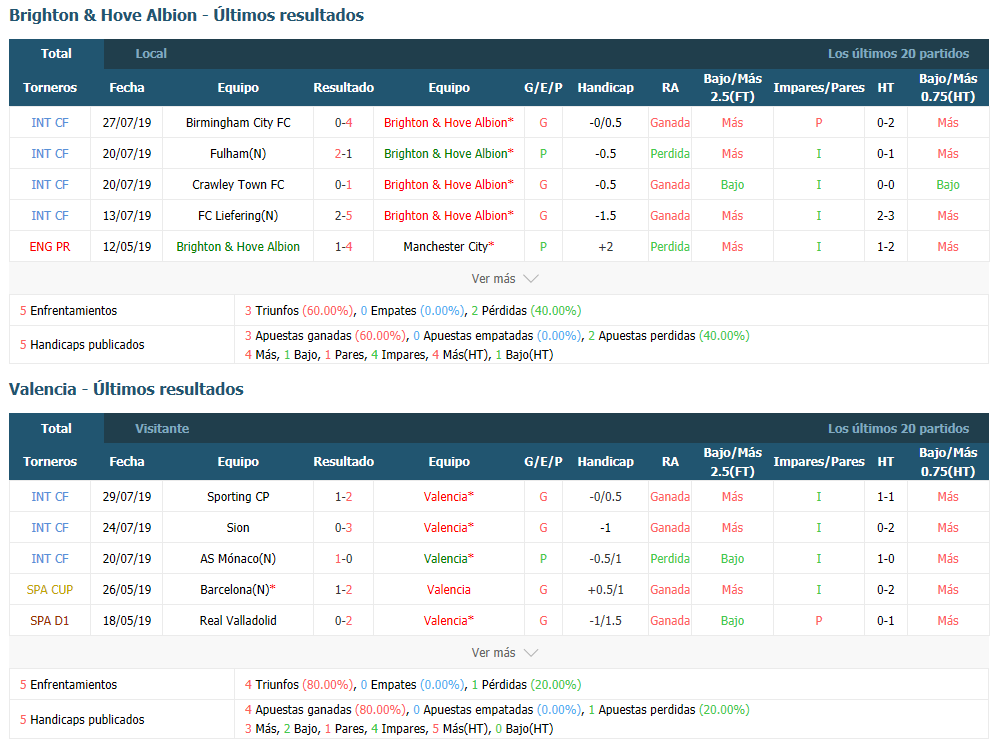
Task: Click Bajo 2.5(FT) in Crawley Town row
Action: click(x=732, y=185)
